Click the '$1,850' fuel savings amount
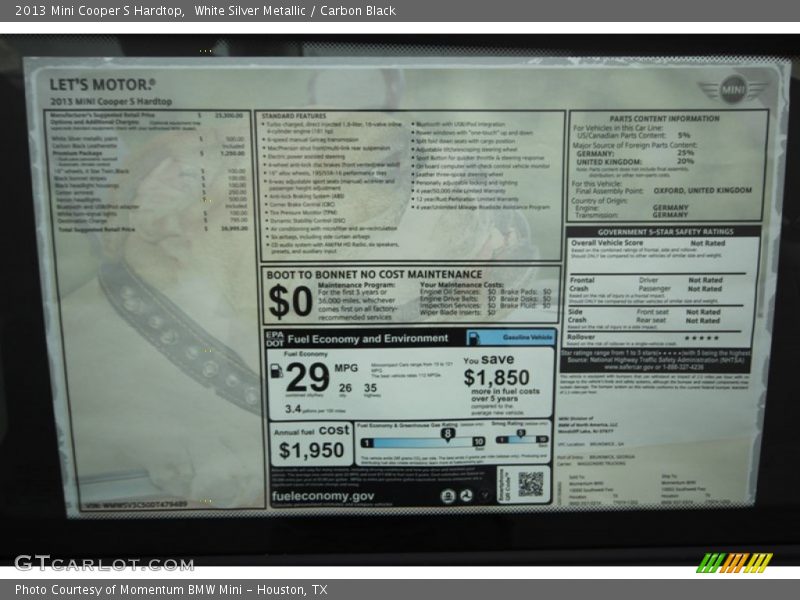 coord(496,378)
